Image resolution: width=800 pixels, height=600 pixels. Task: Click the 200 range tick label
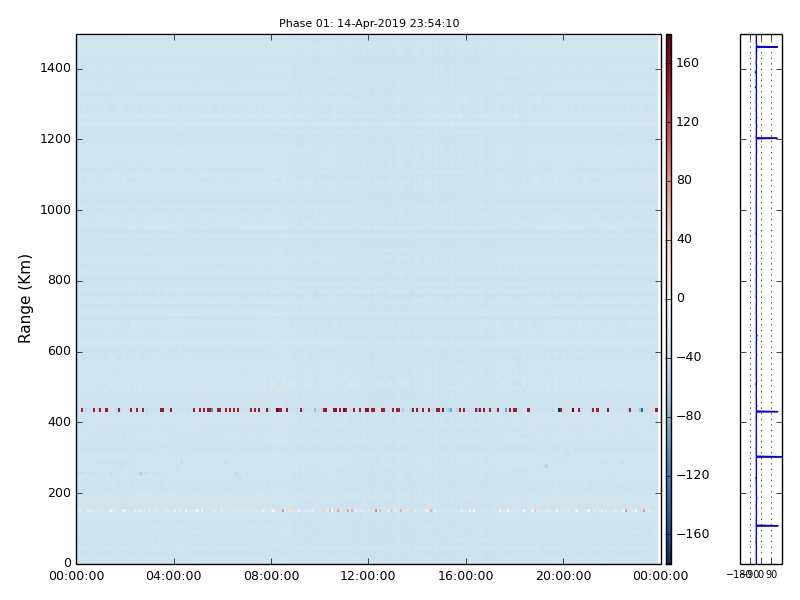[x=59, y=493]
